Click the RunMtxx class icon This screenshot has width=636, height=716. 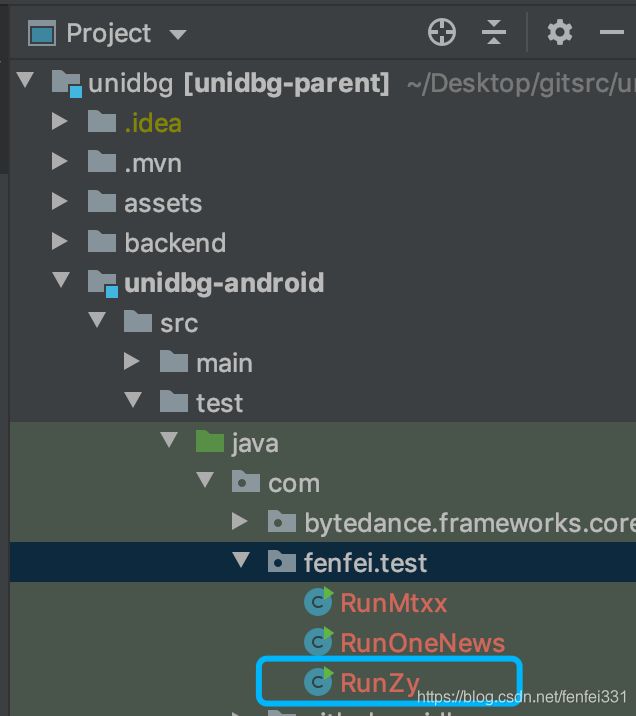point(319,601)
